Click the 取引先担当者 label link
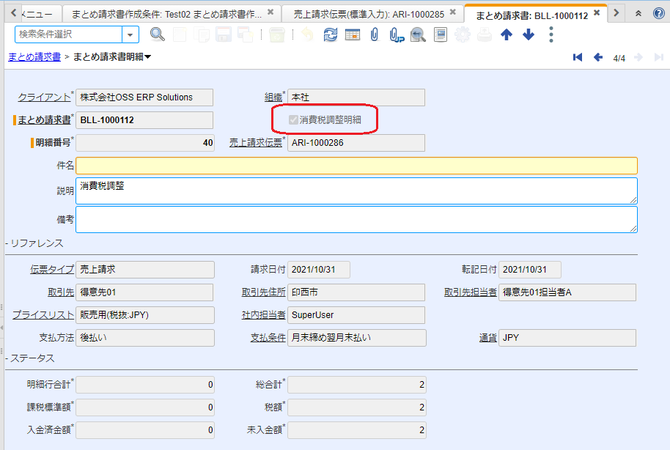Image resolution: width=670 pixels, height=450 pixels. click(470, 292)
